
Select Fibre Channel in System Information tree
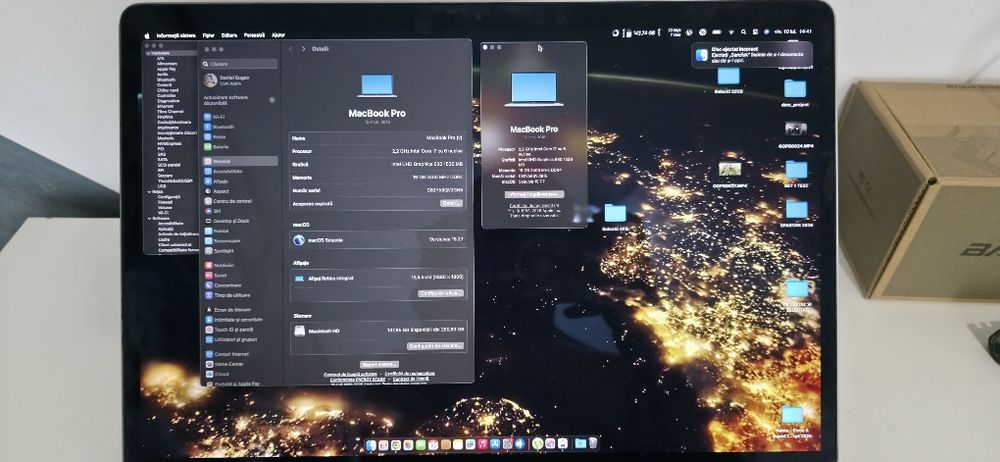click(170, 112)
